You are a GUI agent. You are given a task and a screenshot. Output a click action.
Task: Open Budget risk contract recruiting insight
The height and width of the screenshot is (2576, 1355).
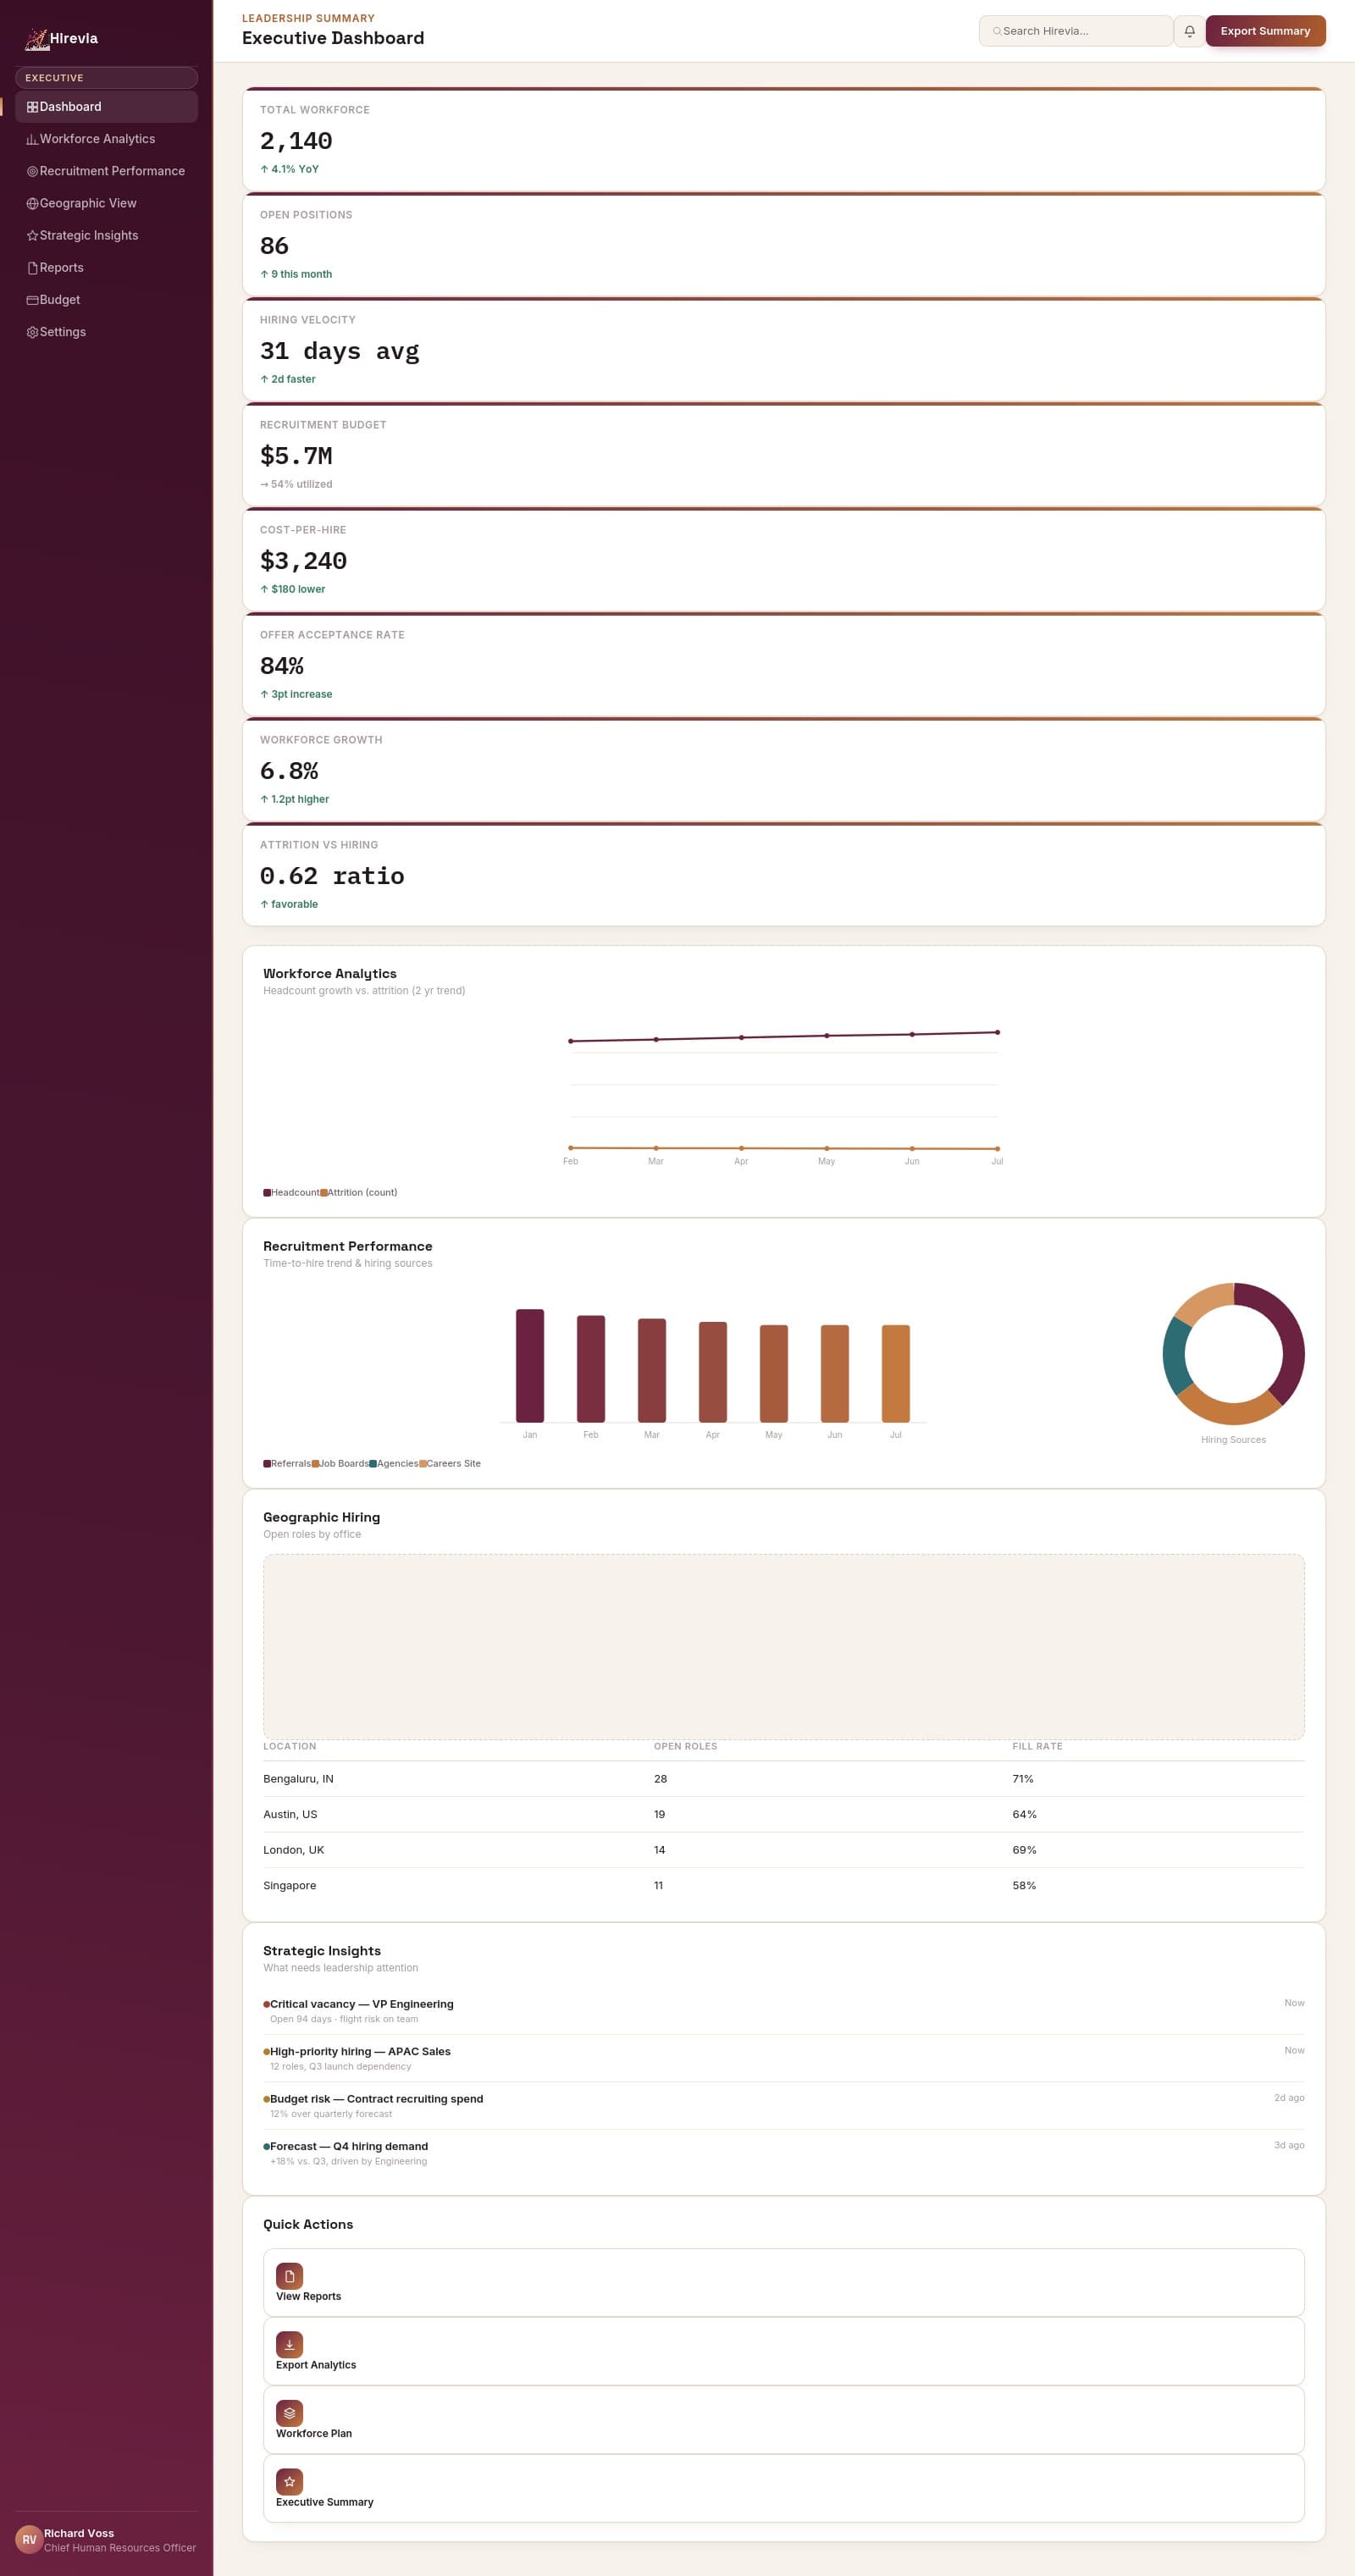[x=783, y=2105]
